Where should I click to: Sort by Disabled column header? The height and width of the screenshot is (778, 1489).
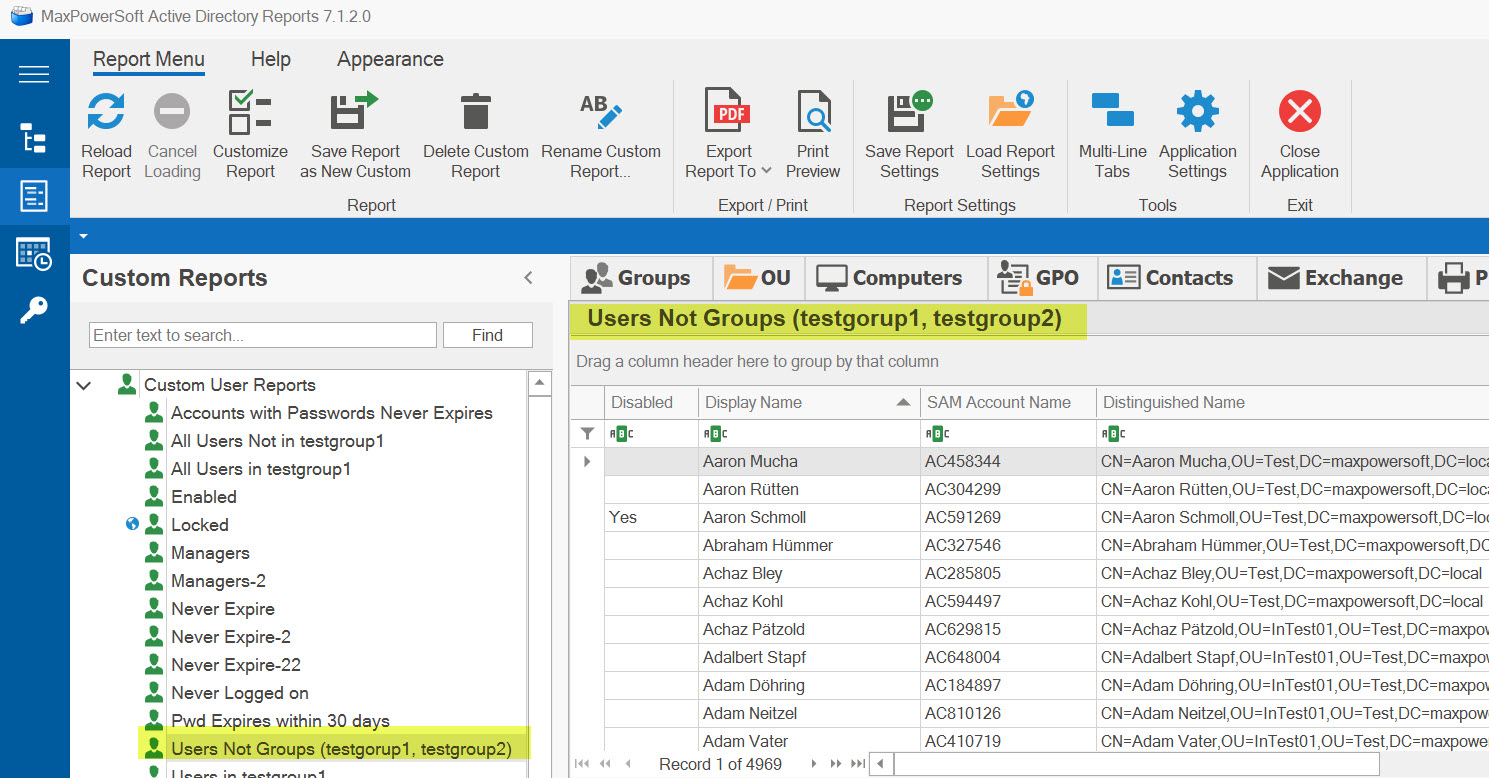[x=651, y=403]
